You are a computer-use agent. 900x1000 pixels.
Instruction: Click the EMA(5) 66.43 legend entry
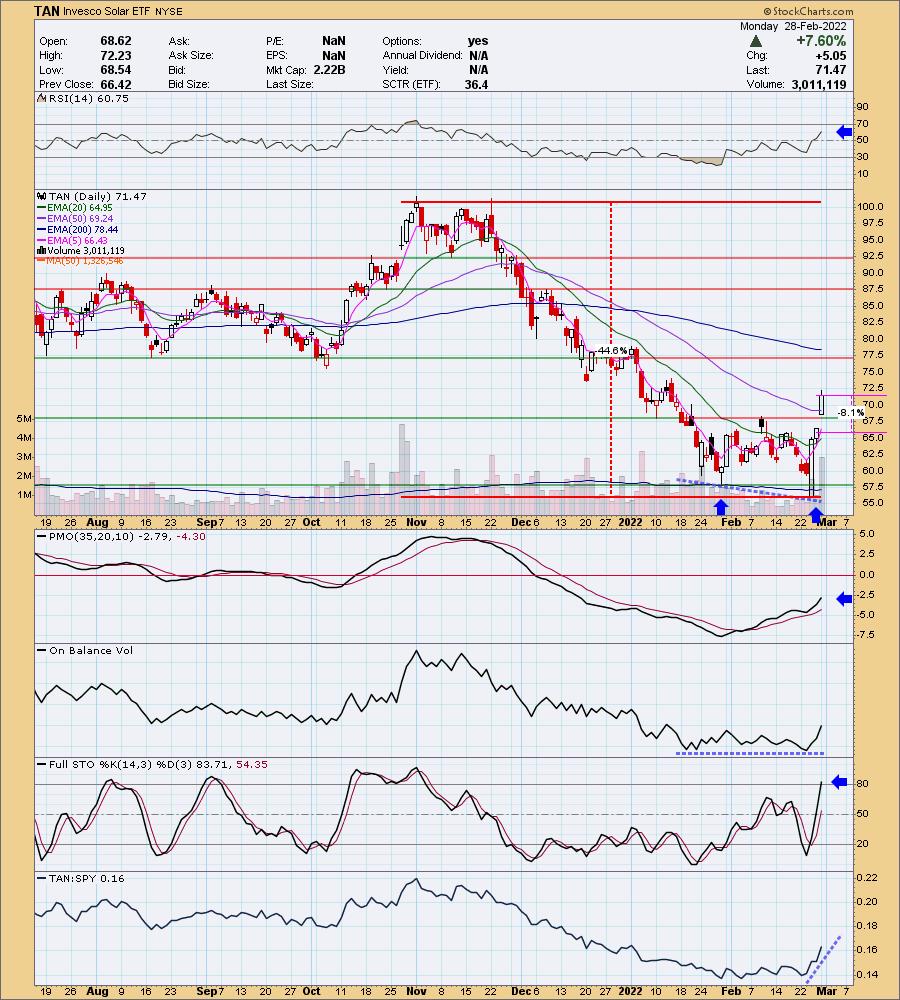pos(73,240)
